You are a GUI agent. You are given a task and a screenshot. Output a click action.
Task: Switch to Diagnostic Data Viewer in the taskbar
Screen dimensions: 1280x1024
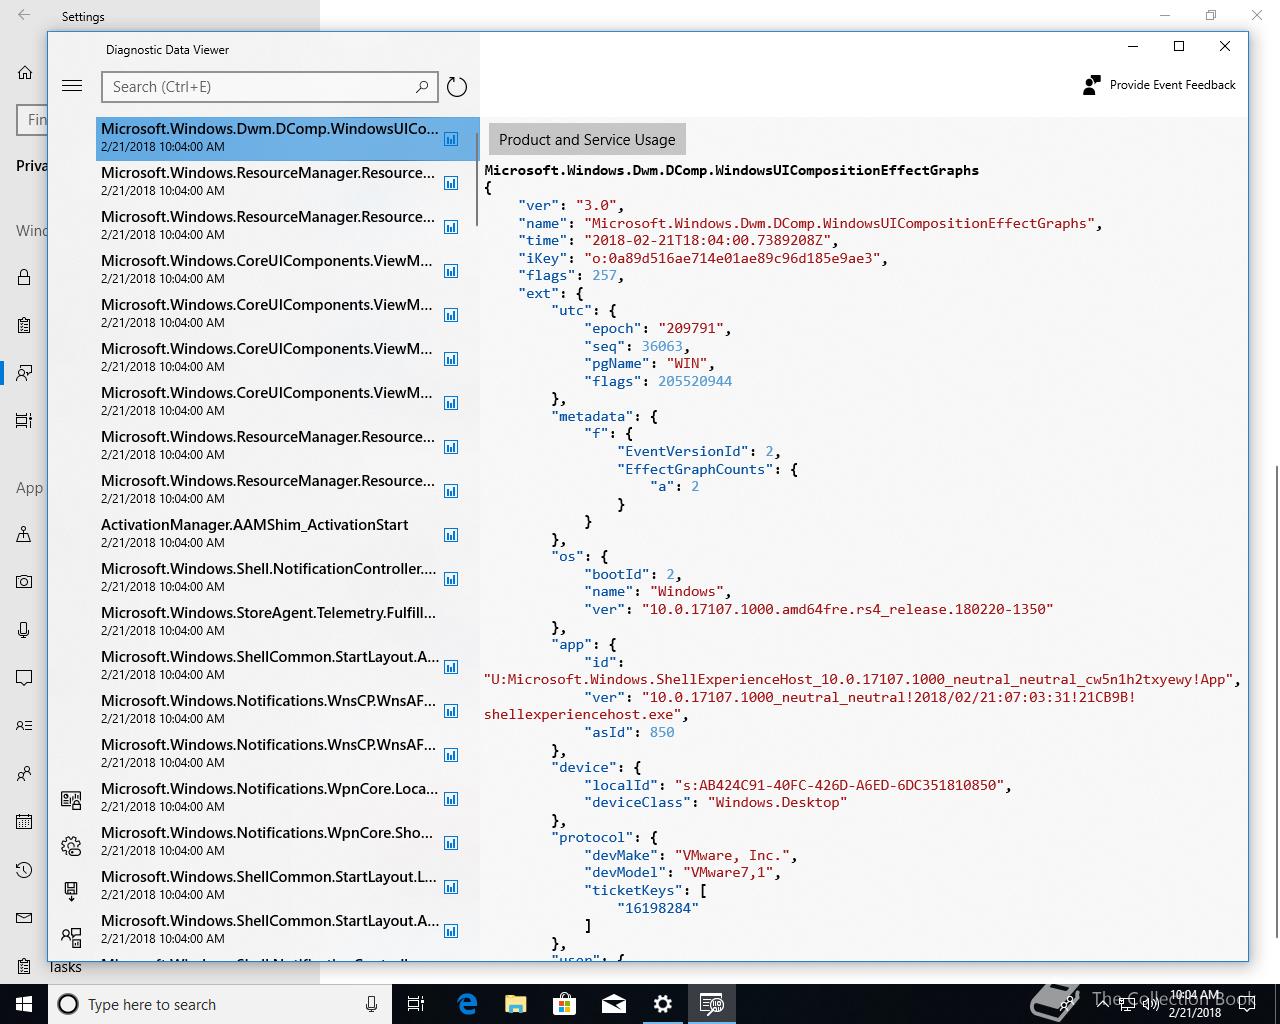(x=712, y=1004)
